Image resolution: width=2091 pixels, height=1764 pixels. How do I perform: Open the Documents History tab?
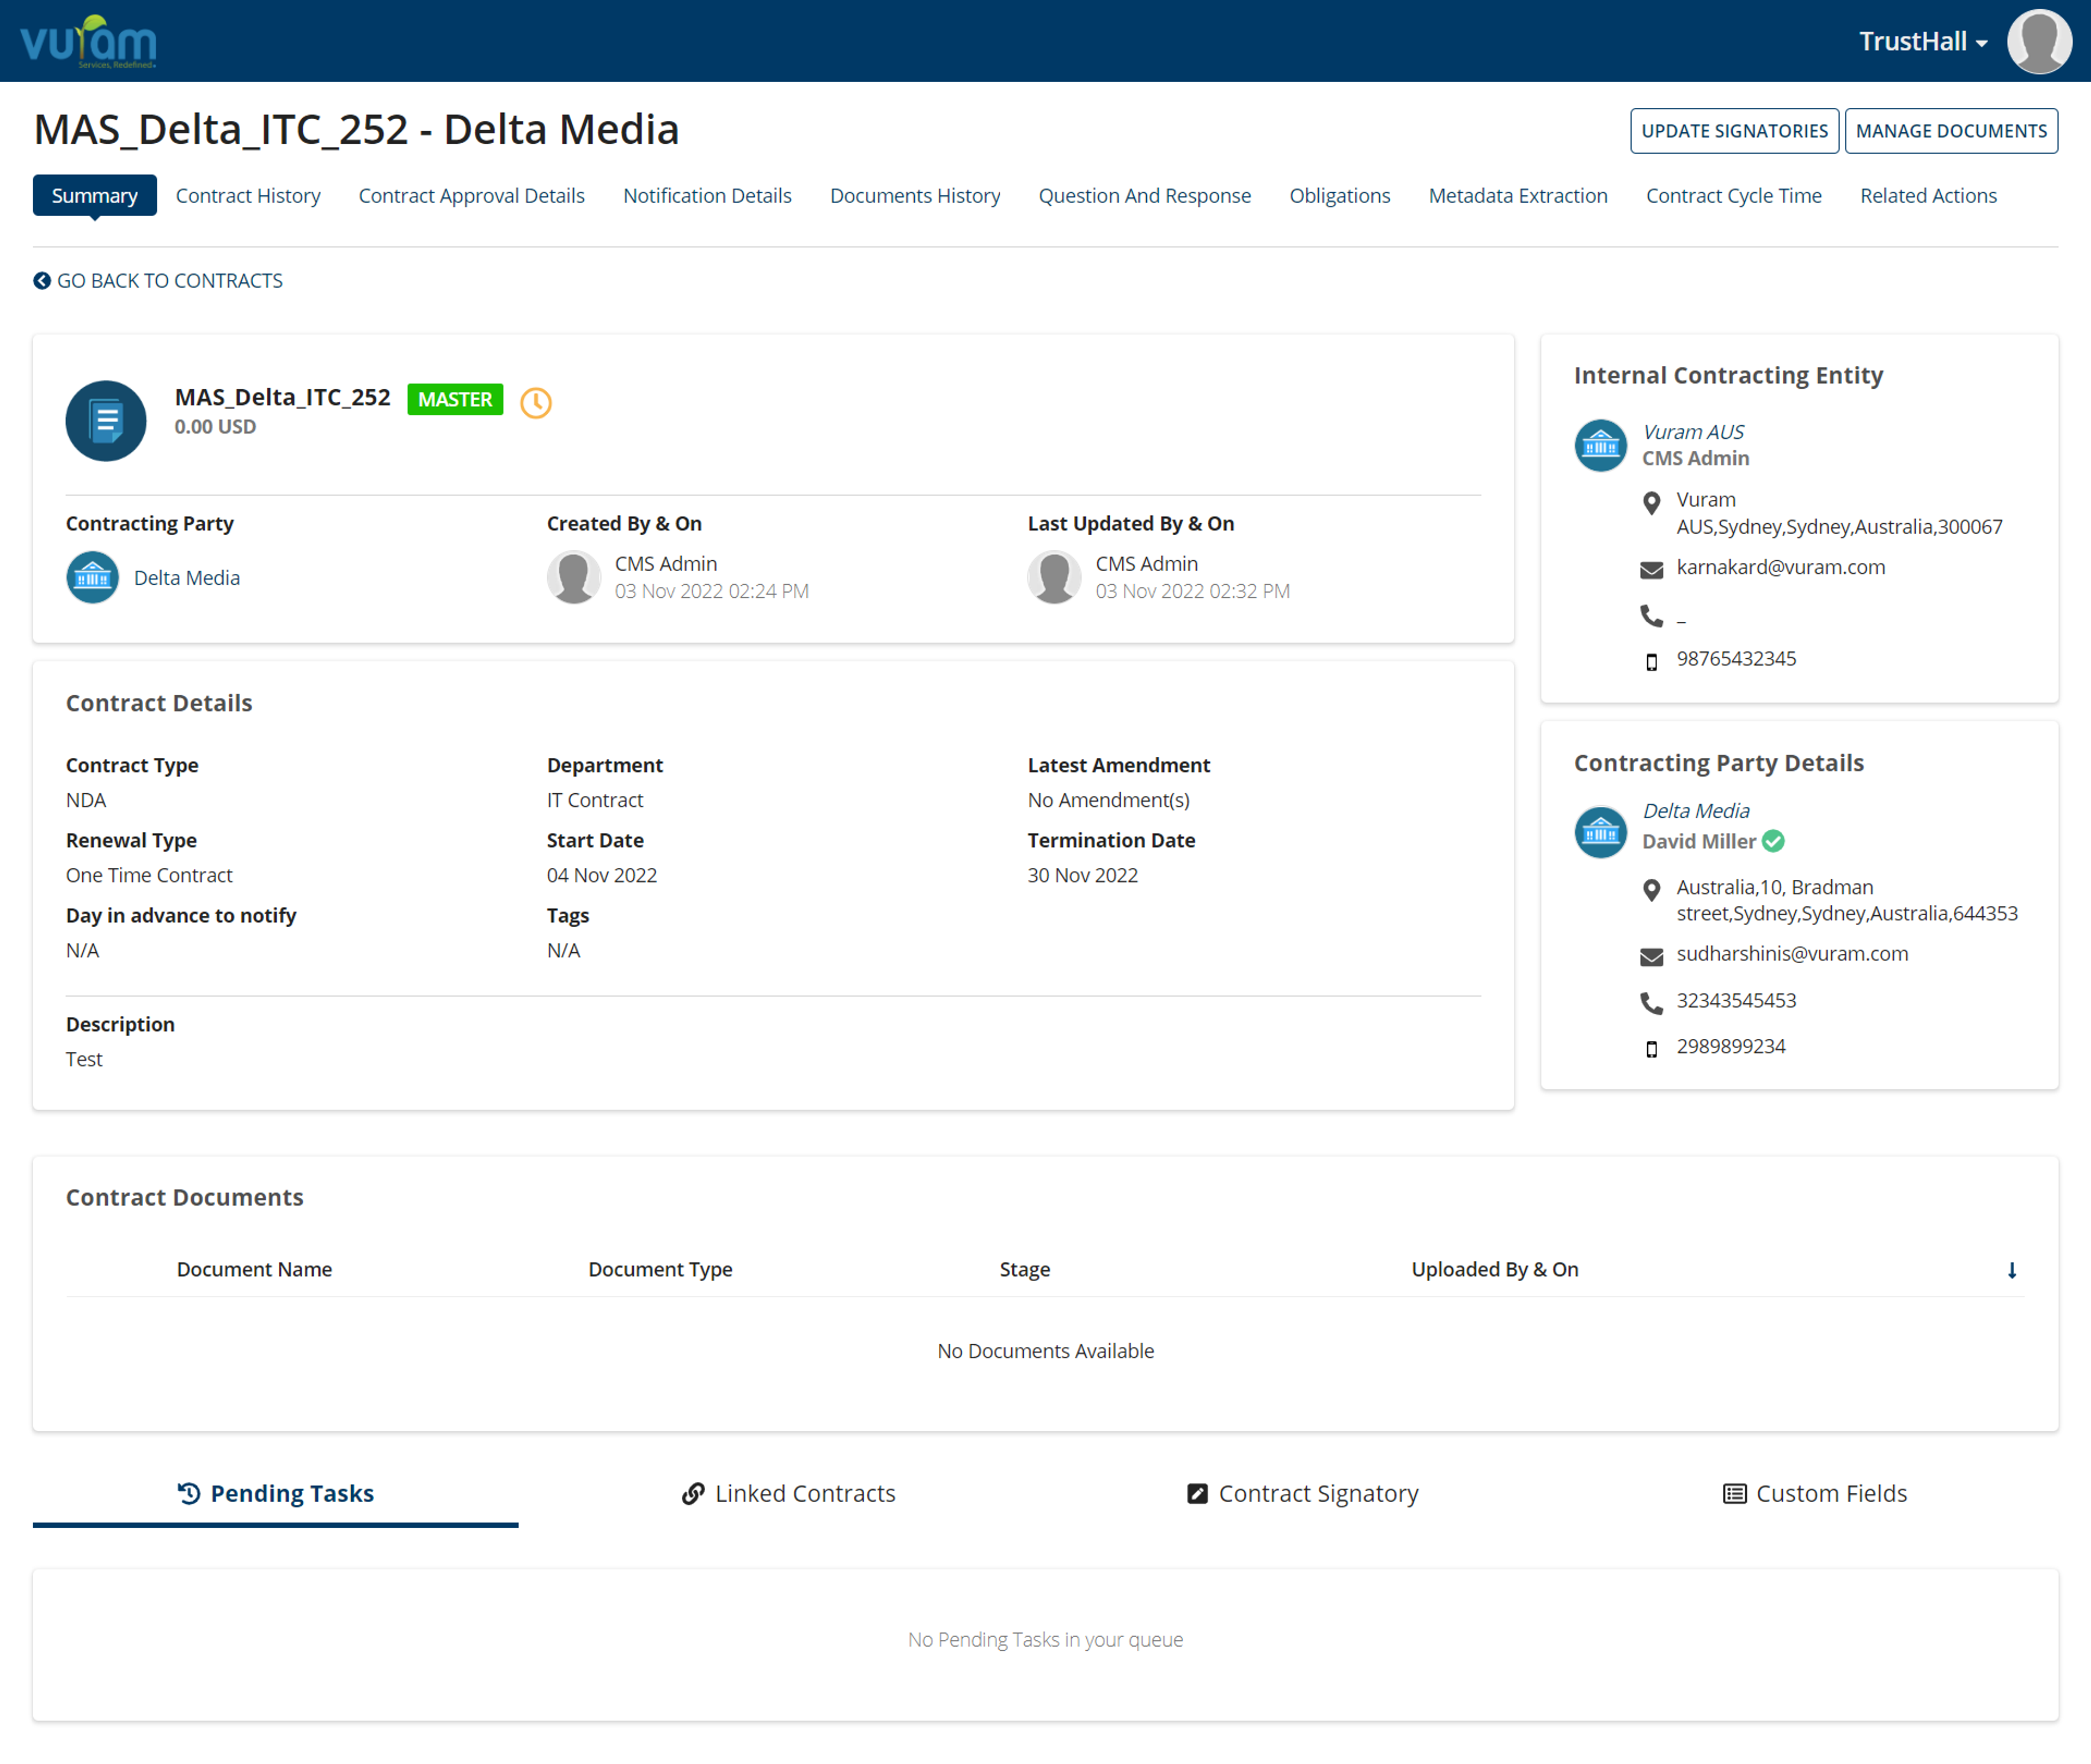click(x=915, y=195)
